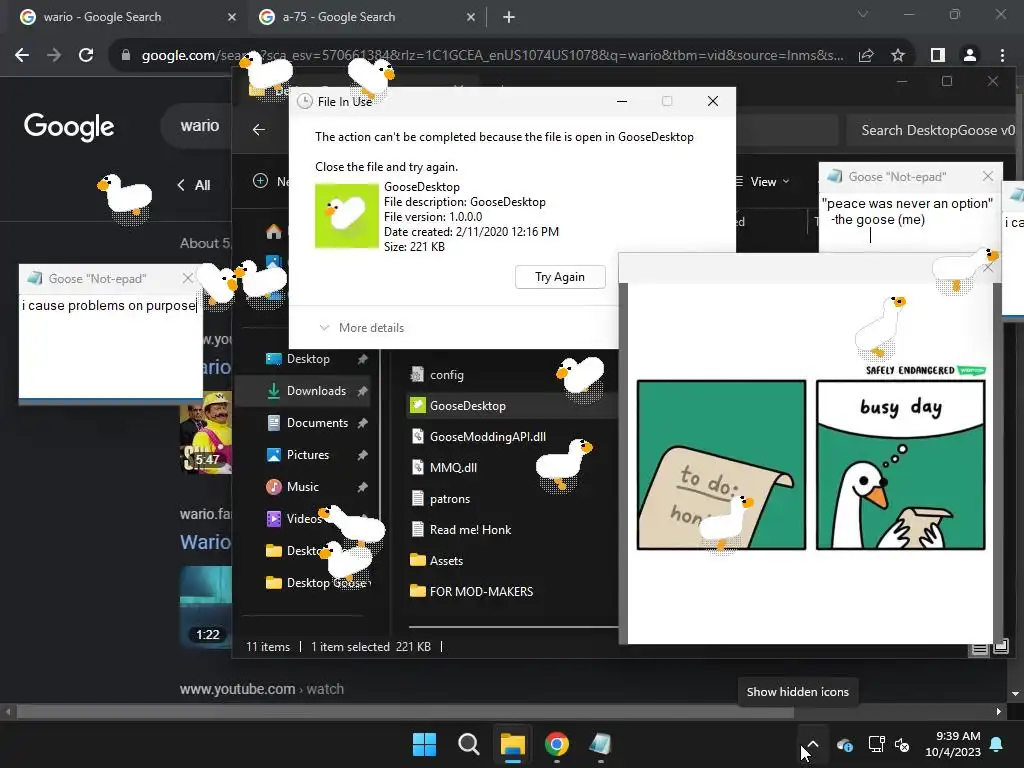
Task: Select the patrons file
Action: pyautogui.click(x=440, y=499)
